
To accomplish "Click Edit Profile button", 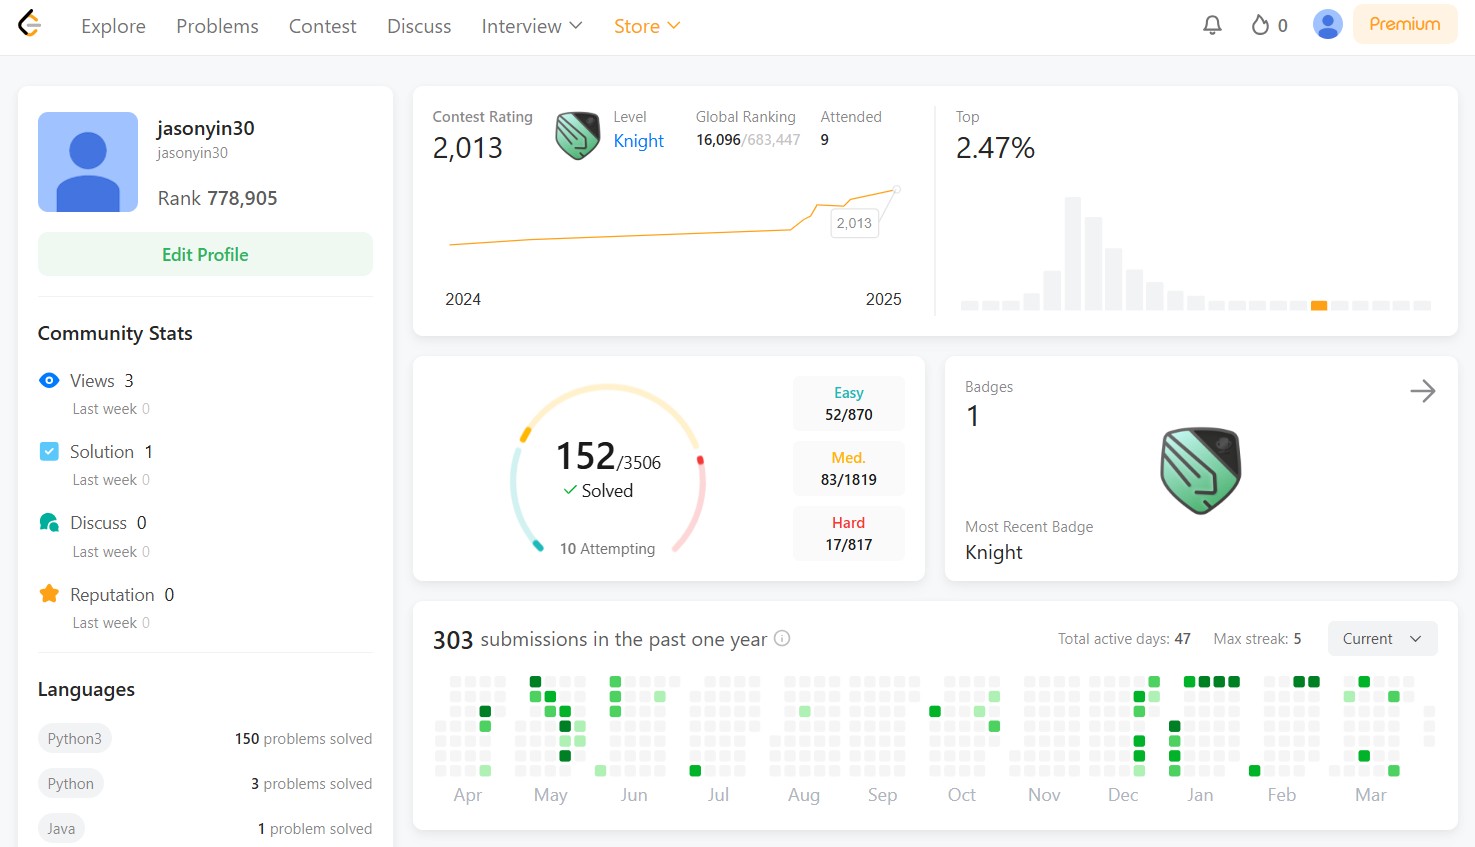I will click(205, 254).
